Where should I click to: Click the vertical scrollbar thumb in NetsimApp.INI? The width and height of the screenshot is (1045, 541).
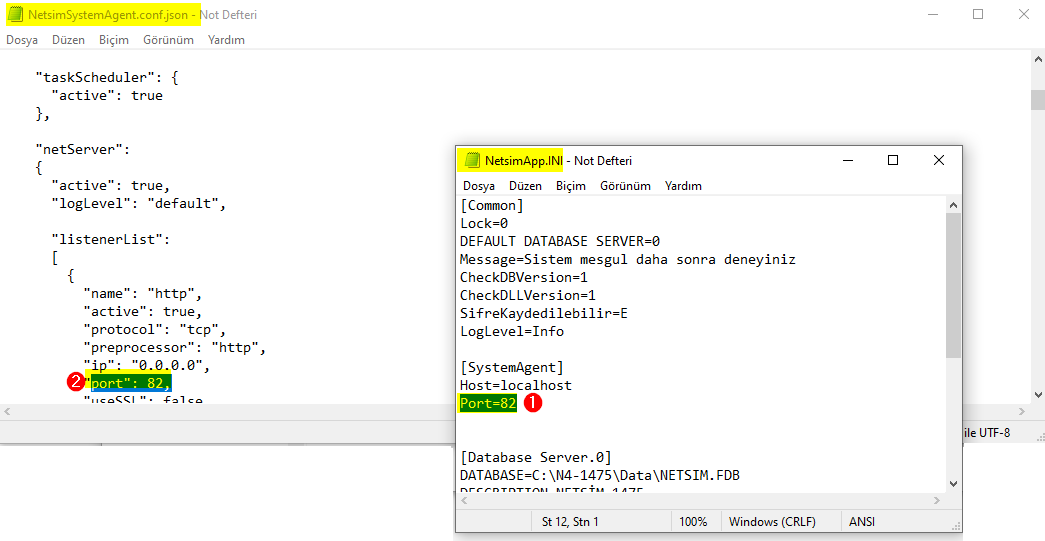[953, 284]
